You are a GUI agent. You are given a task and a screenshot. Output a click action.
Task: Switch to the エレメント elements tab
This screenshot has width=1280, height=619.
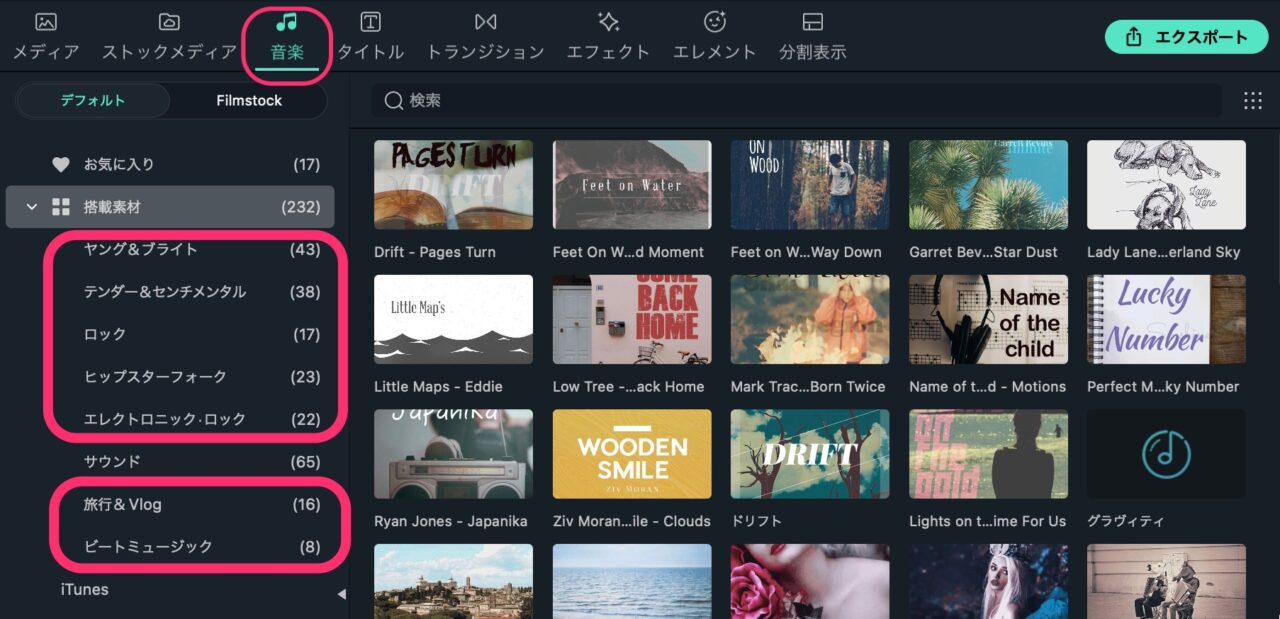click(x=714, y=37)
